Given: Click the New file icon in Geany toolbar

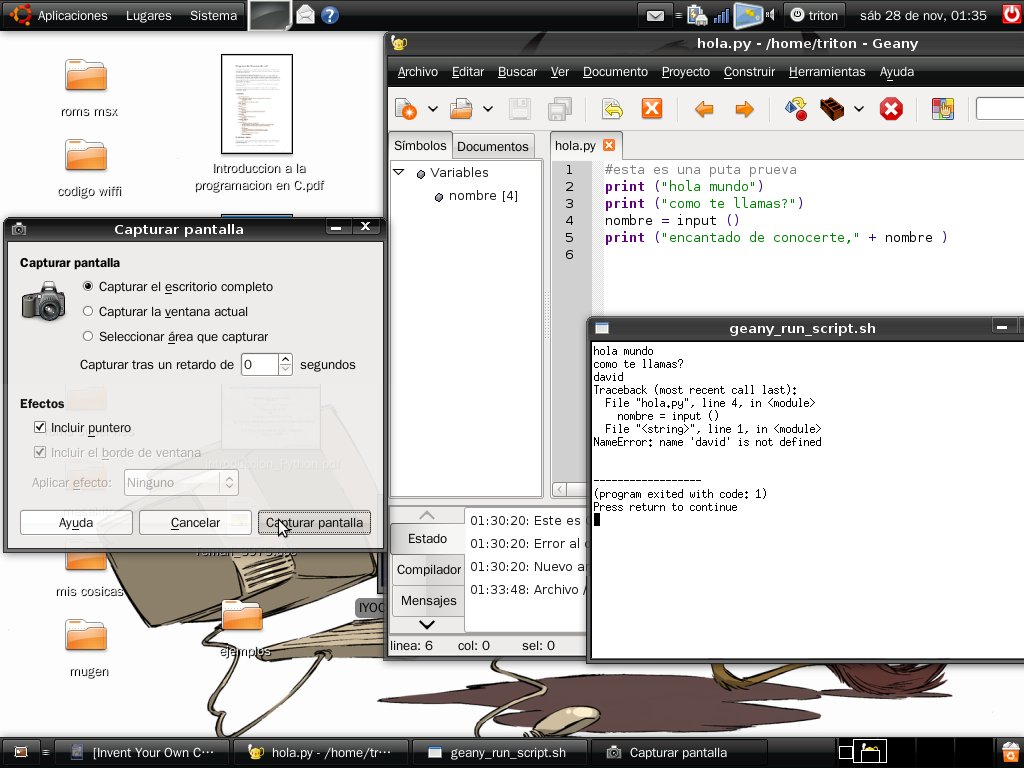Looking at the screenshot, I should [x=406, y=109].
